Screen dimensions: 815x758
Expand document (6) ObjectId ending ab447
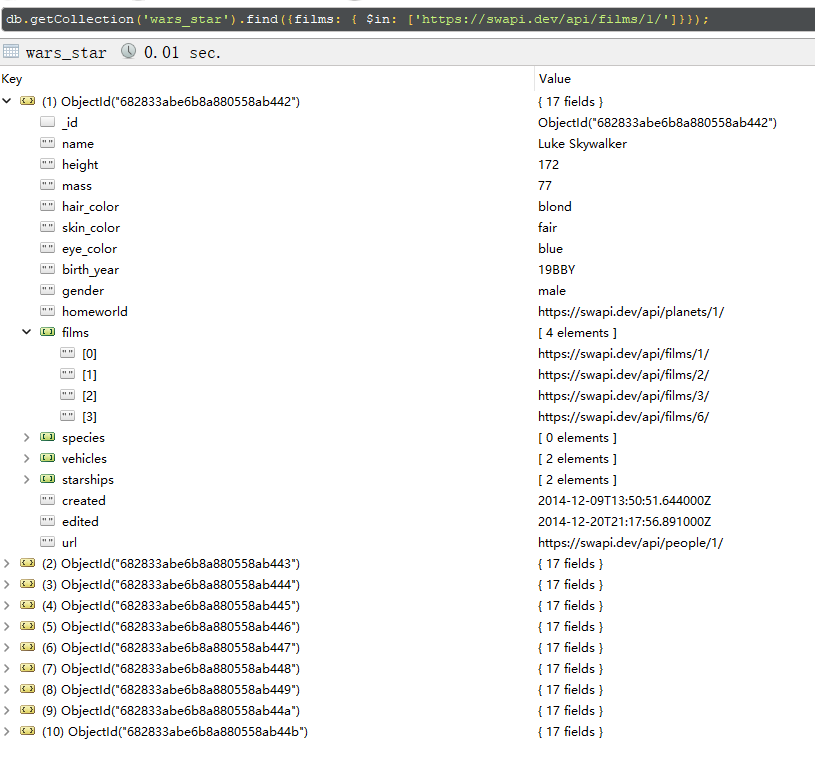(7, 647)
